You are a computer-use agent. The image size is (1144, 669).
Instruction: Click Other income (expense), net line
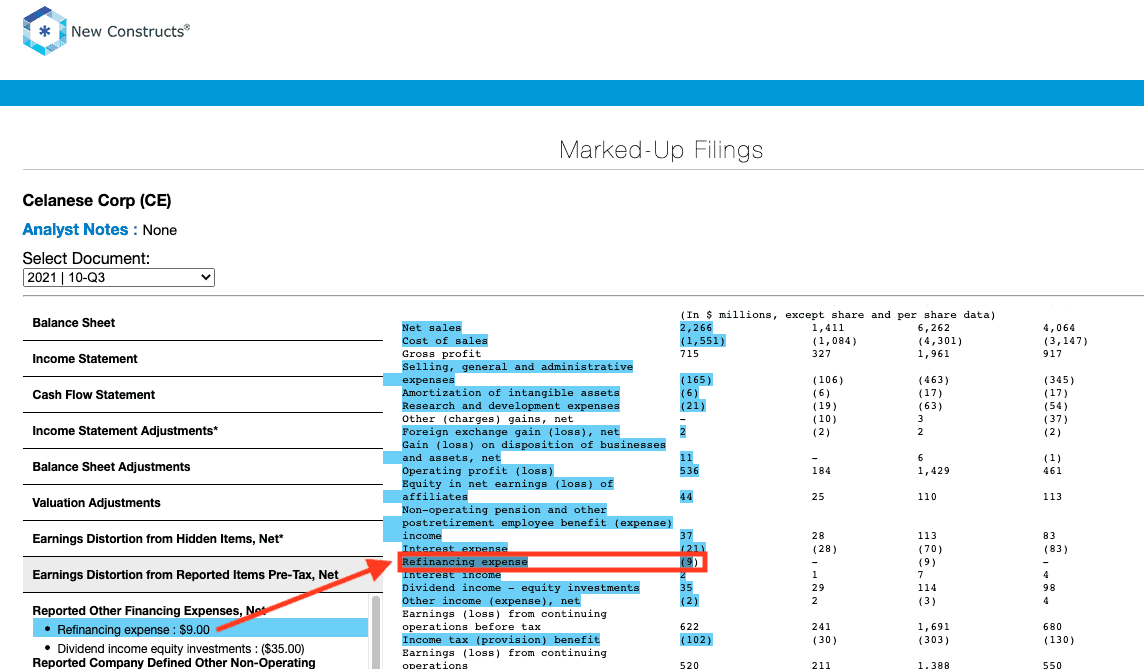[x=491, y=601]
